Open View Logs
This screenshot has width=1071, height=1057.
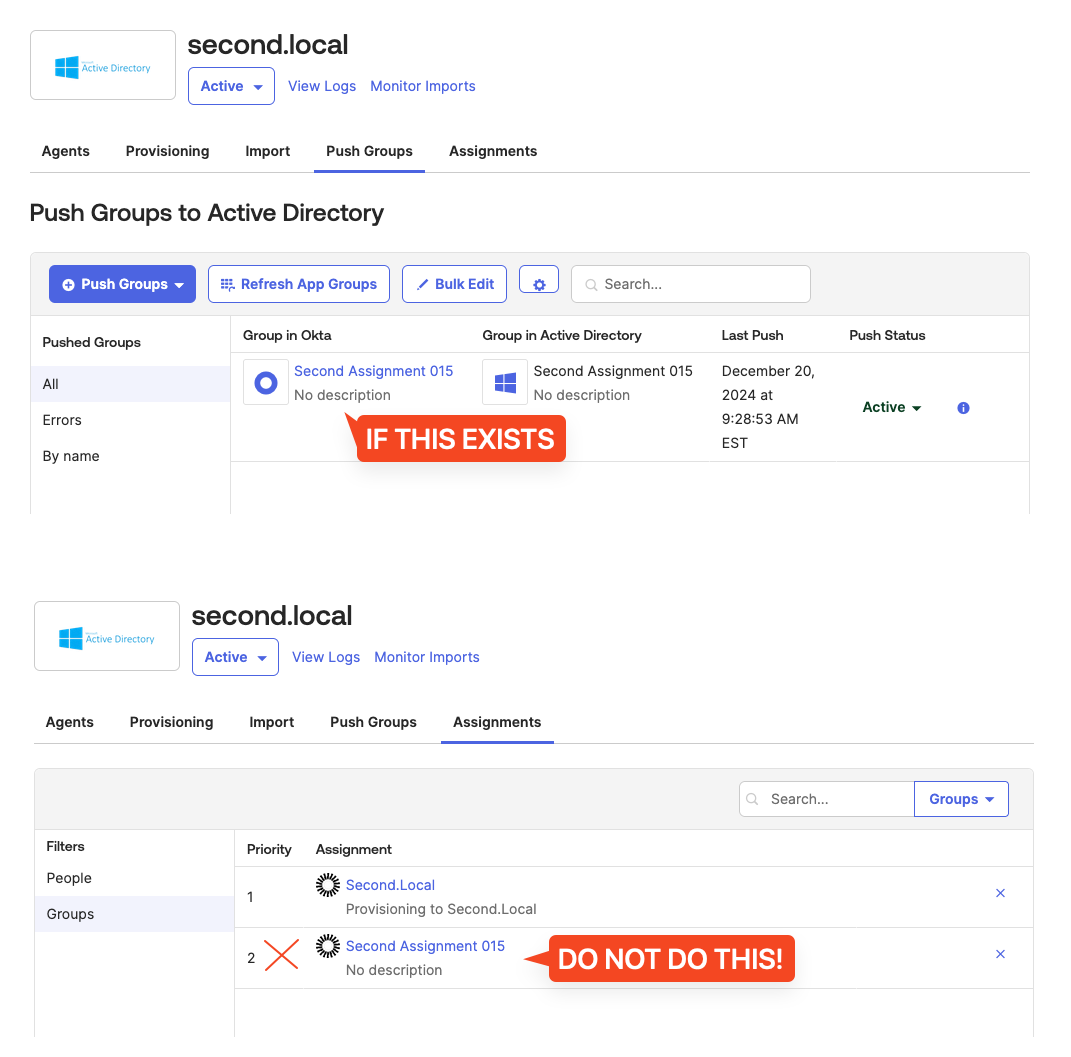click(322, 86)
